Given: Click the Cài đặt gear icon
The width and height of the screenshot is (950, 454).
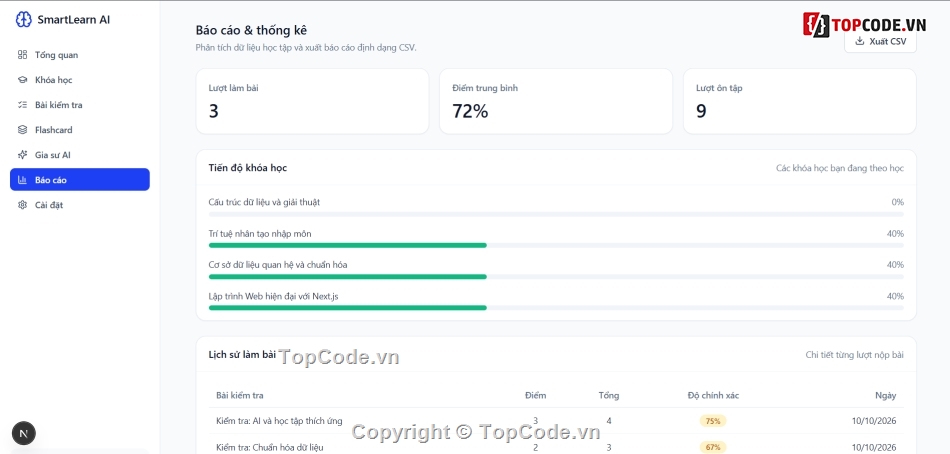Looking at the screenshot, I should tap(22, 205).
